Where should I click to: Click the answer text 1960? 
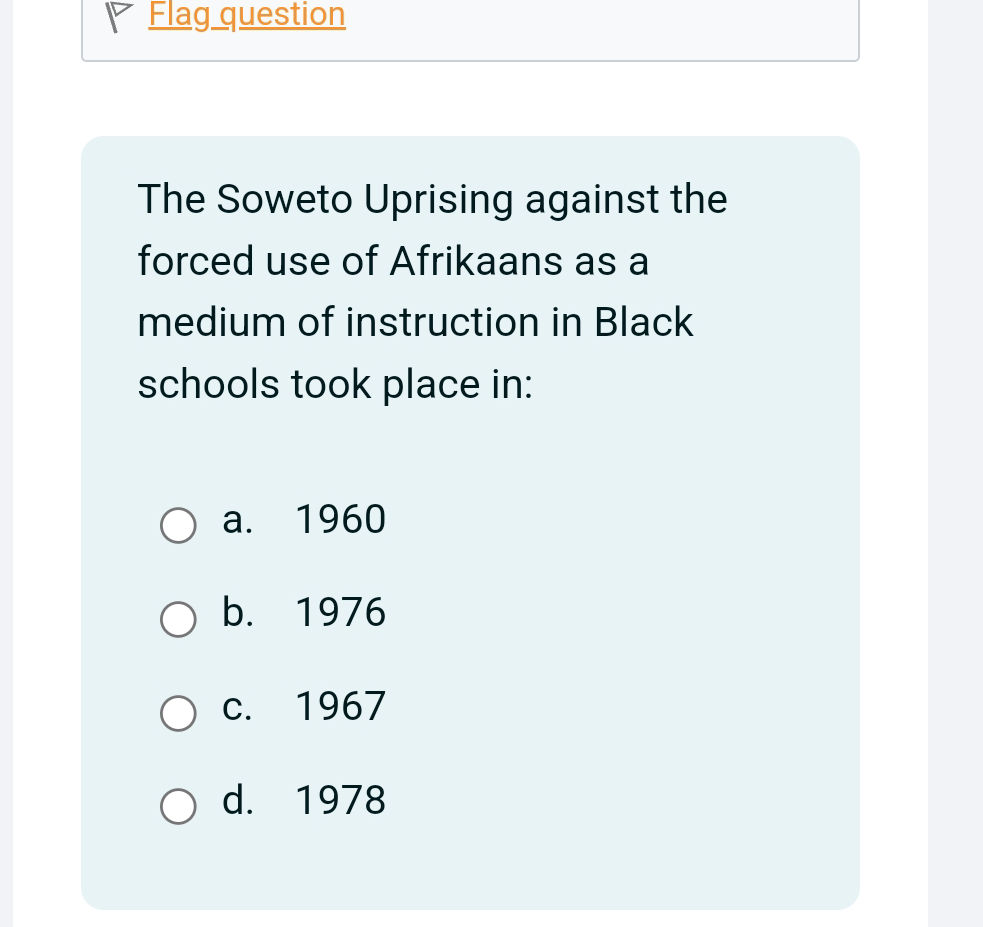coord(340,520)
